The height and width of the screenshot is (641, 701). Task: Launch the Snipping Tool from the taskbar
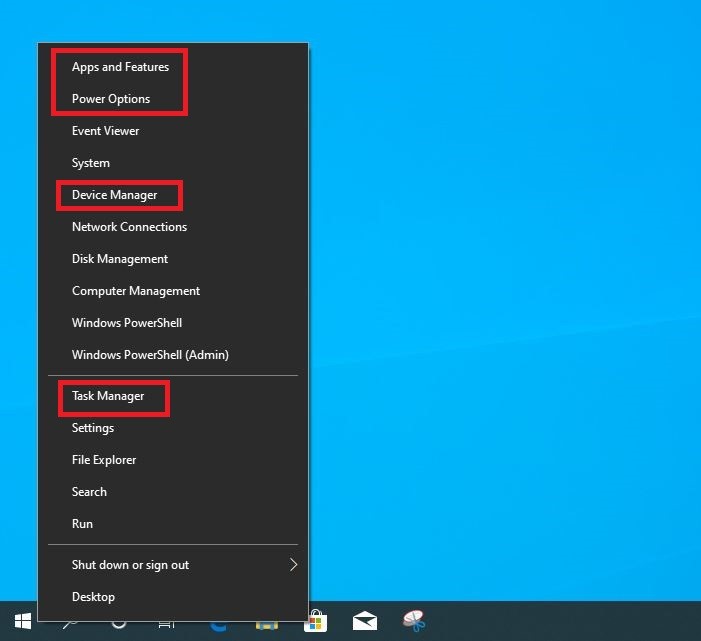[414, 622]
